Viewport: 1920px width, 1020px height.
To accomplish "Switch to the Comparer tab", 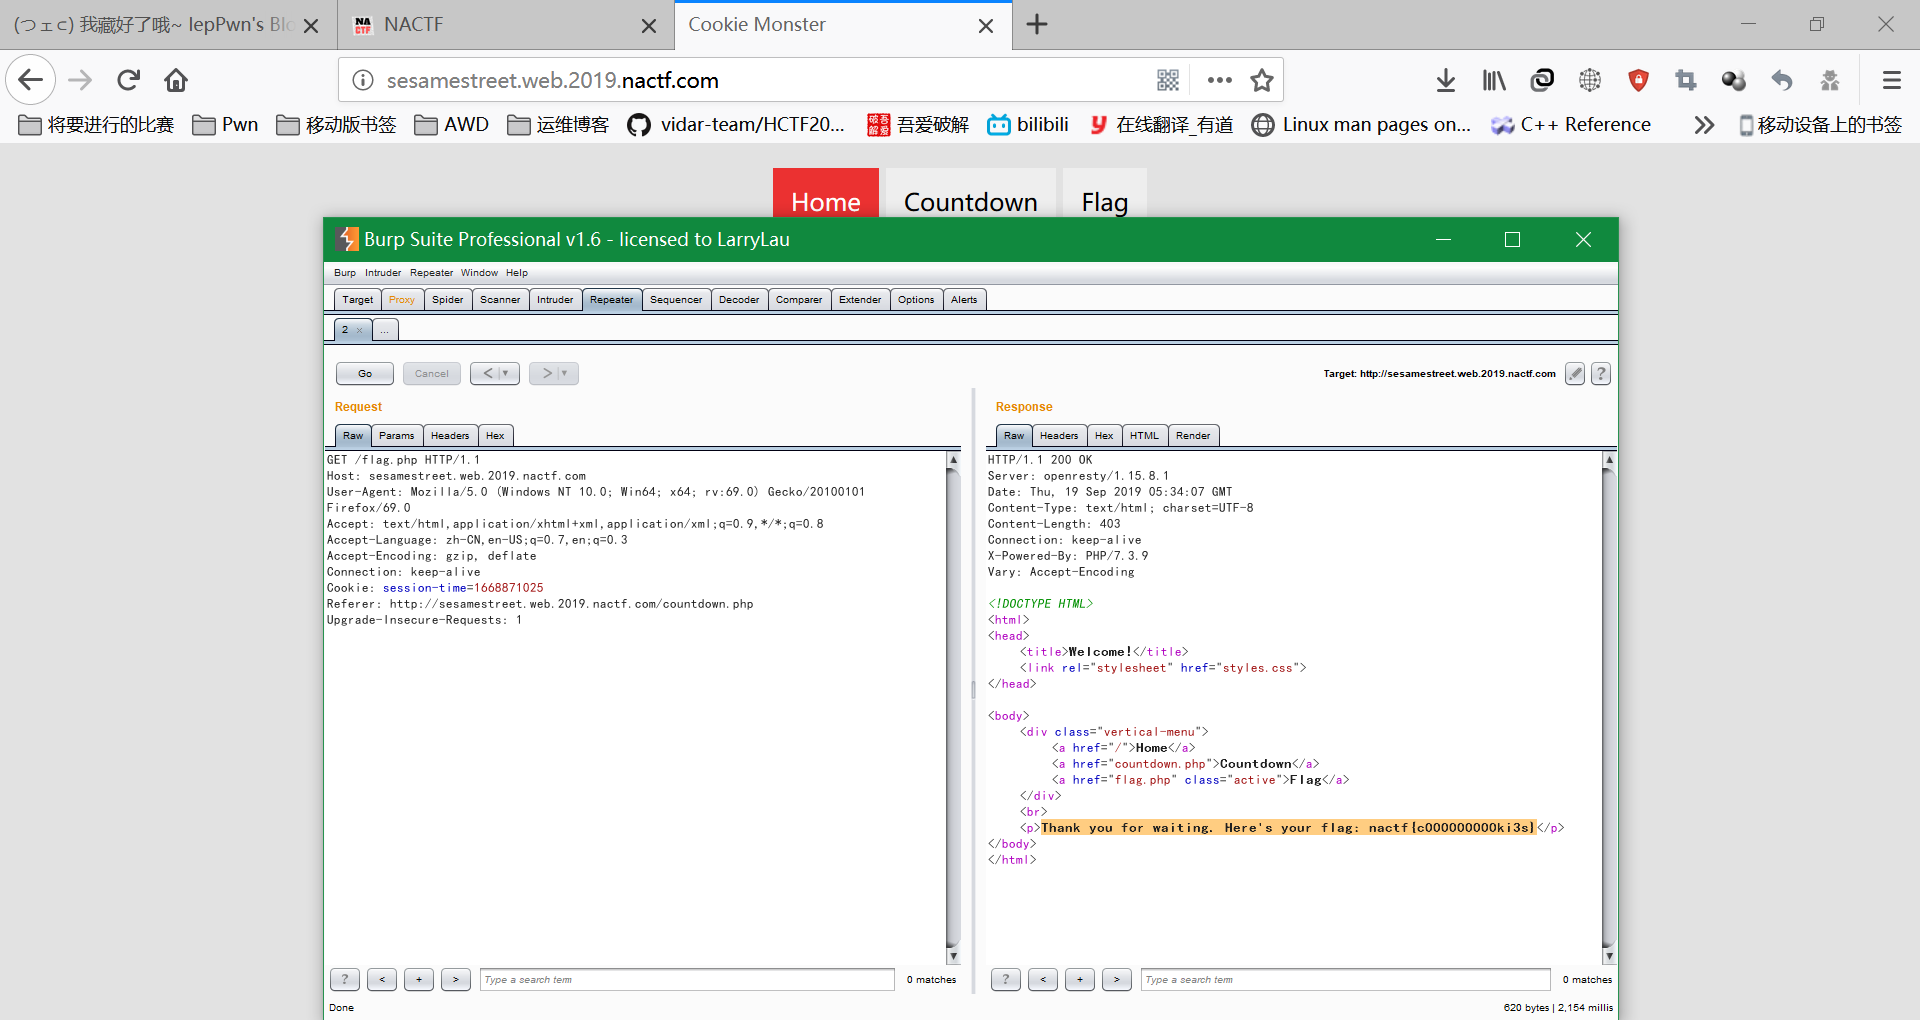I will 799,300.
